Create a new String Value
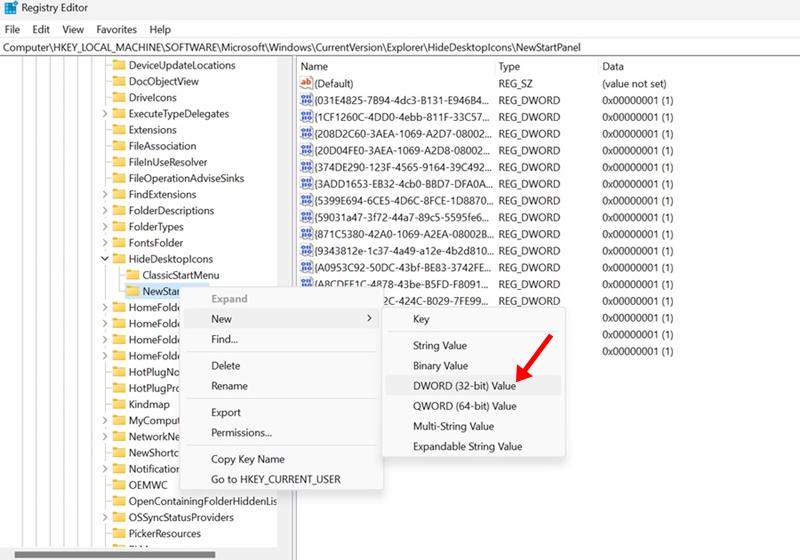800x560 pixels. (473, 345)
